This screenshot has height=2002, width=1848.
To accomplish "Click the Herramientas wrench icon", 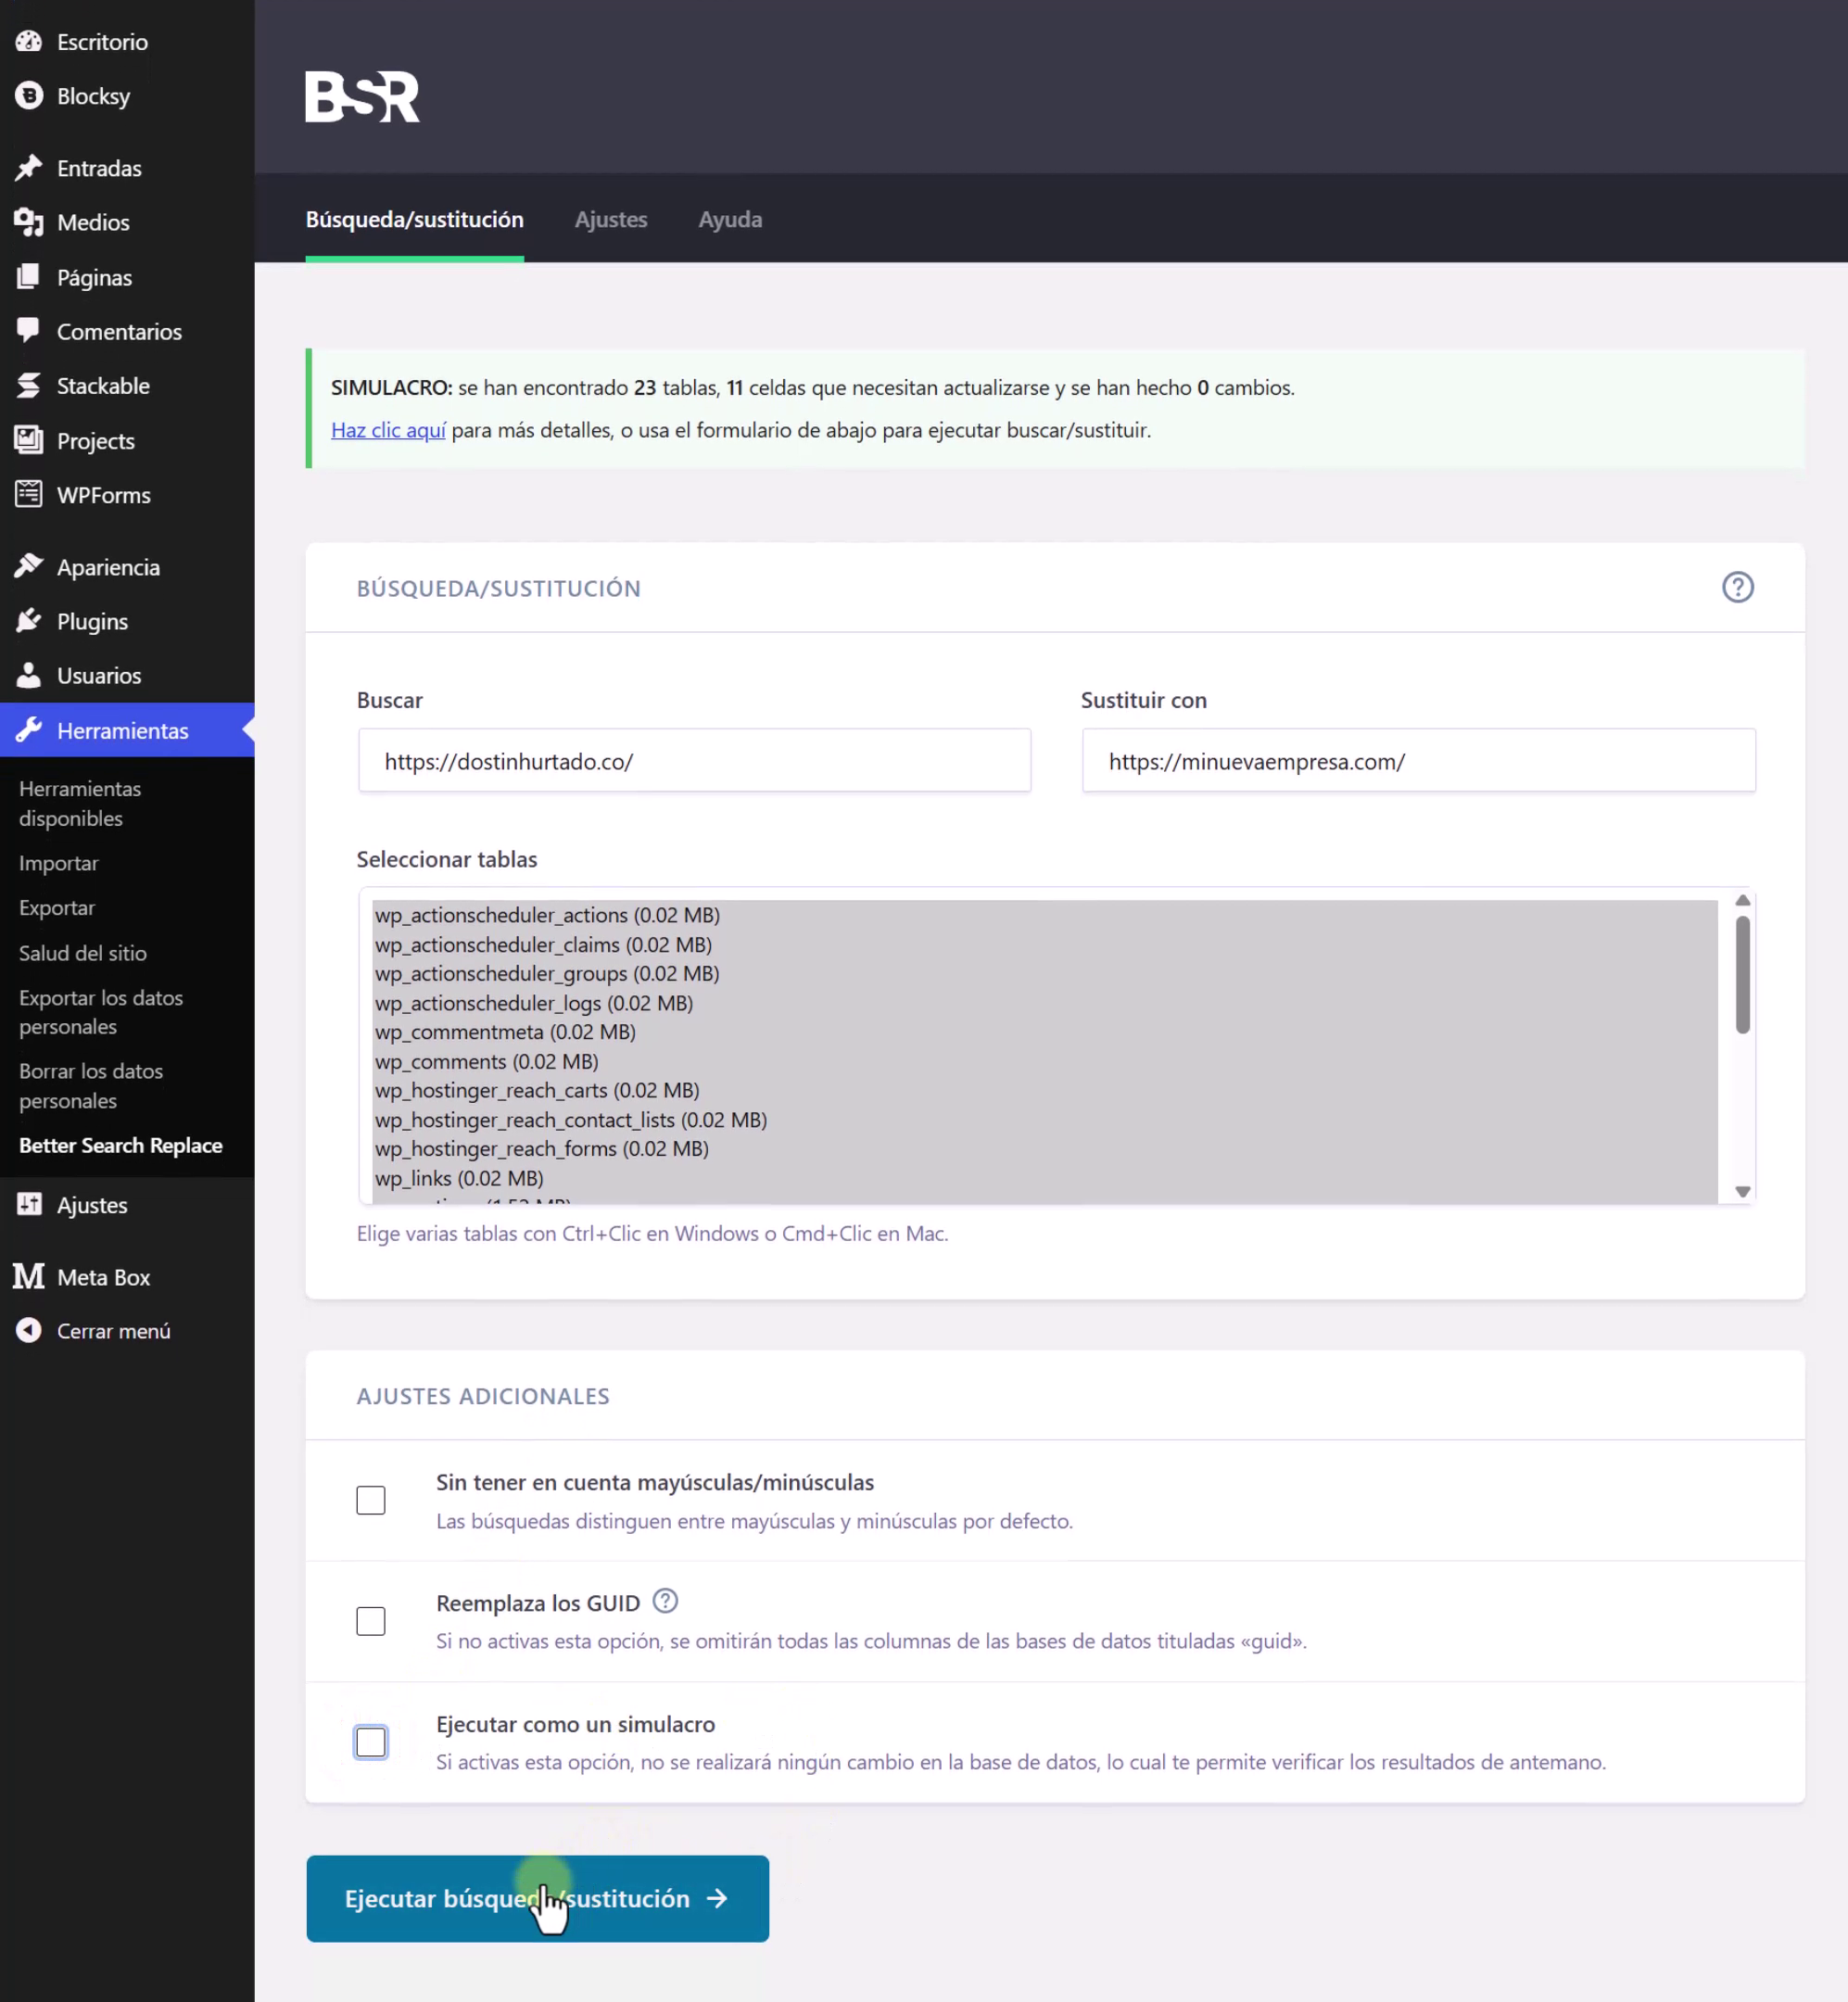I will [x=29, y=730].
